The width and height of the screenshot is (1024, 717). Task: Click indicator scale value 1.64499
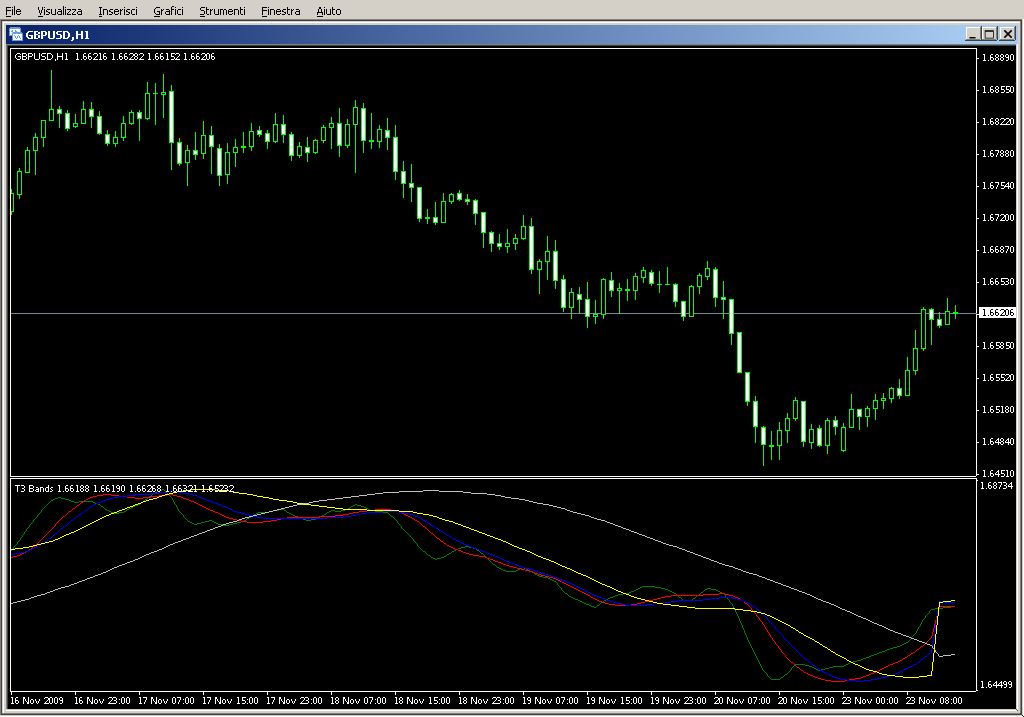997,684
